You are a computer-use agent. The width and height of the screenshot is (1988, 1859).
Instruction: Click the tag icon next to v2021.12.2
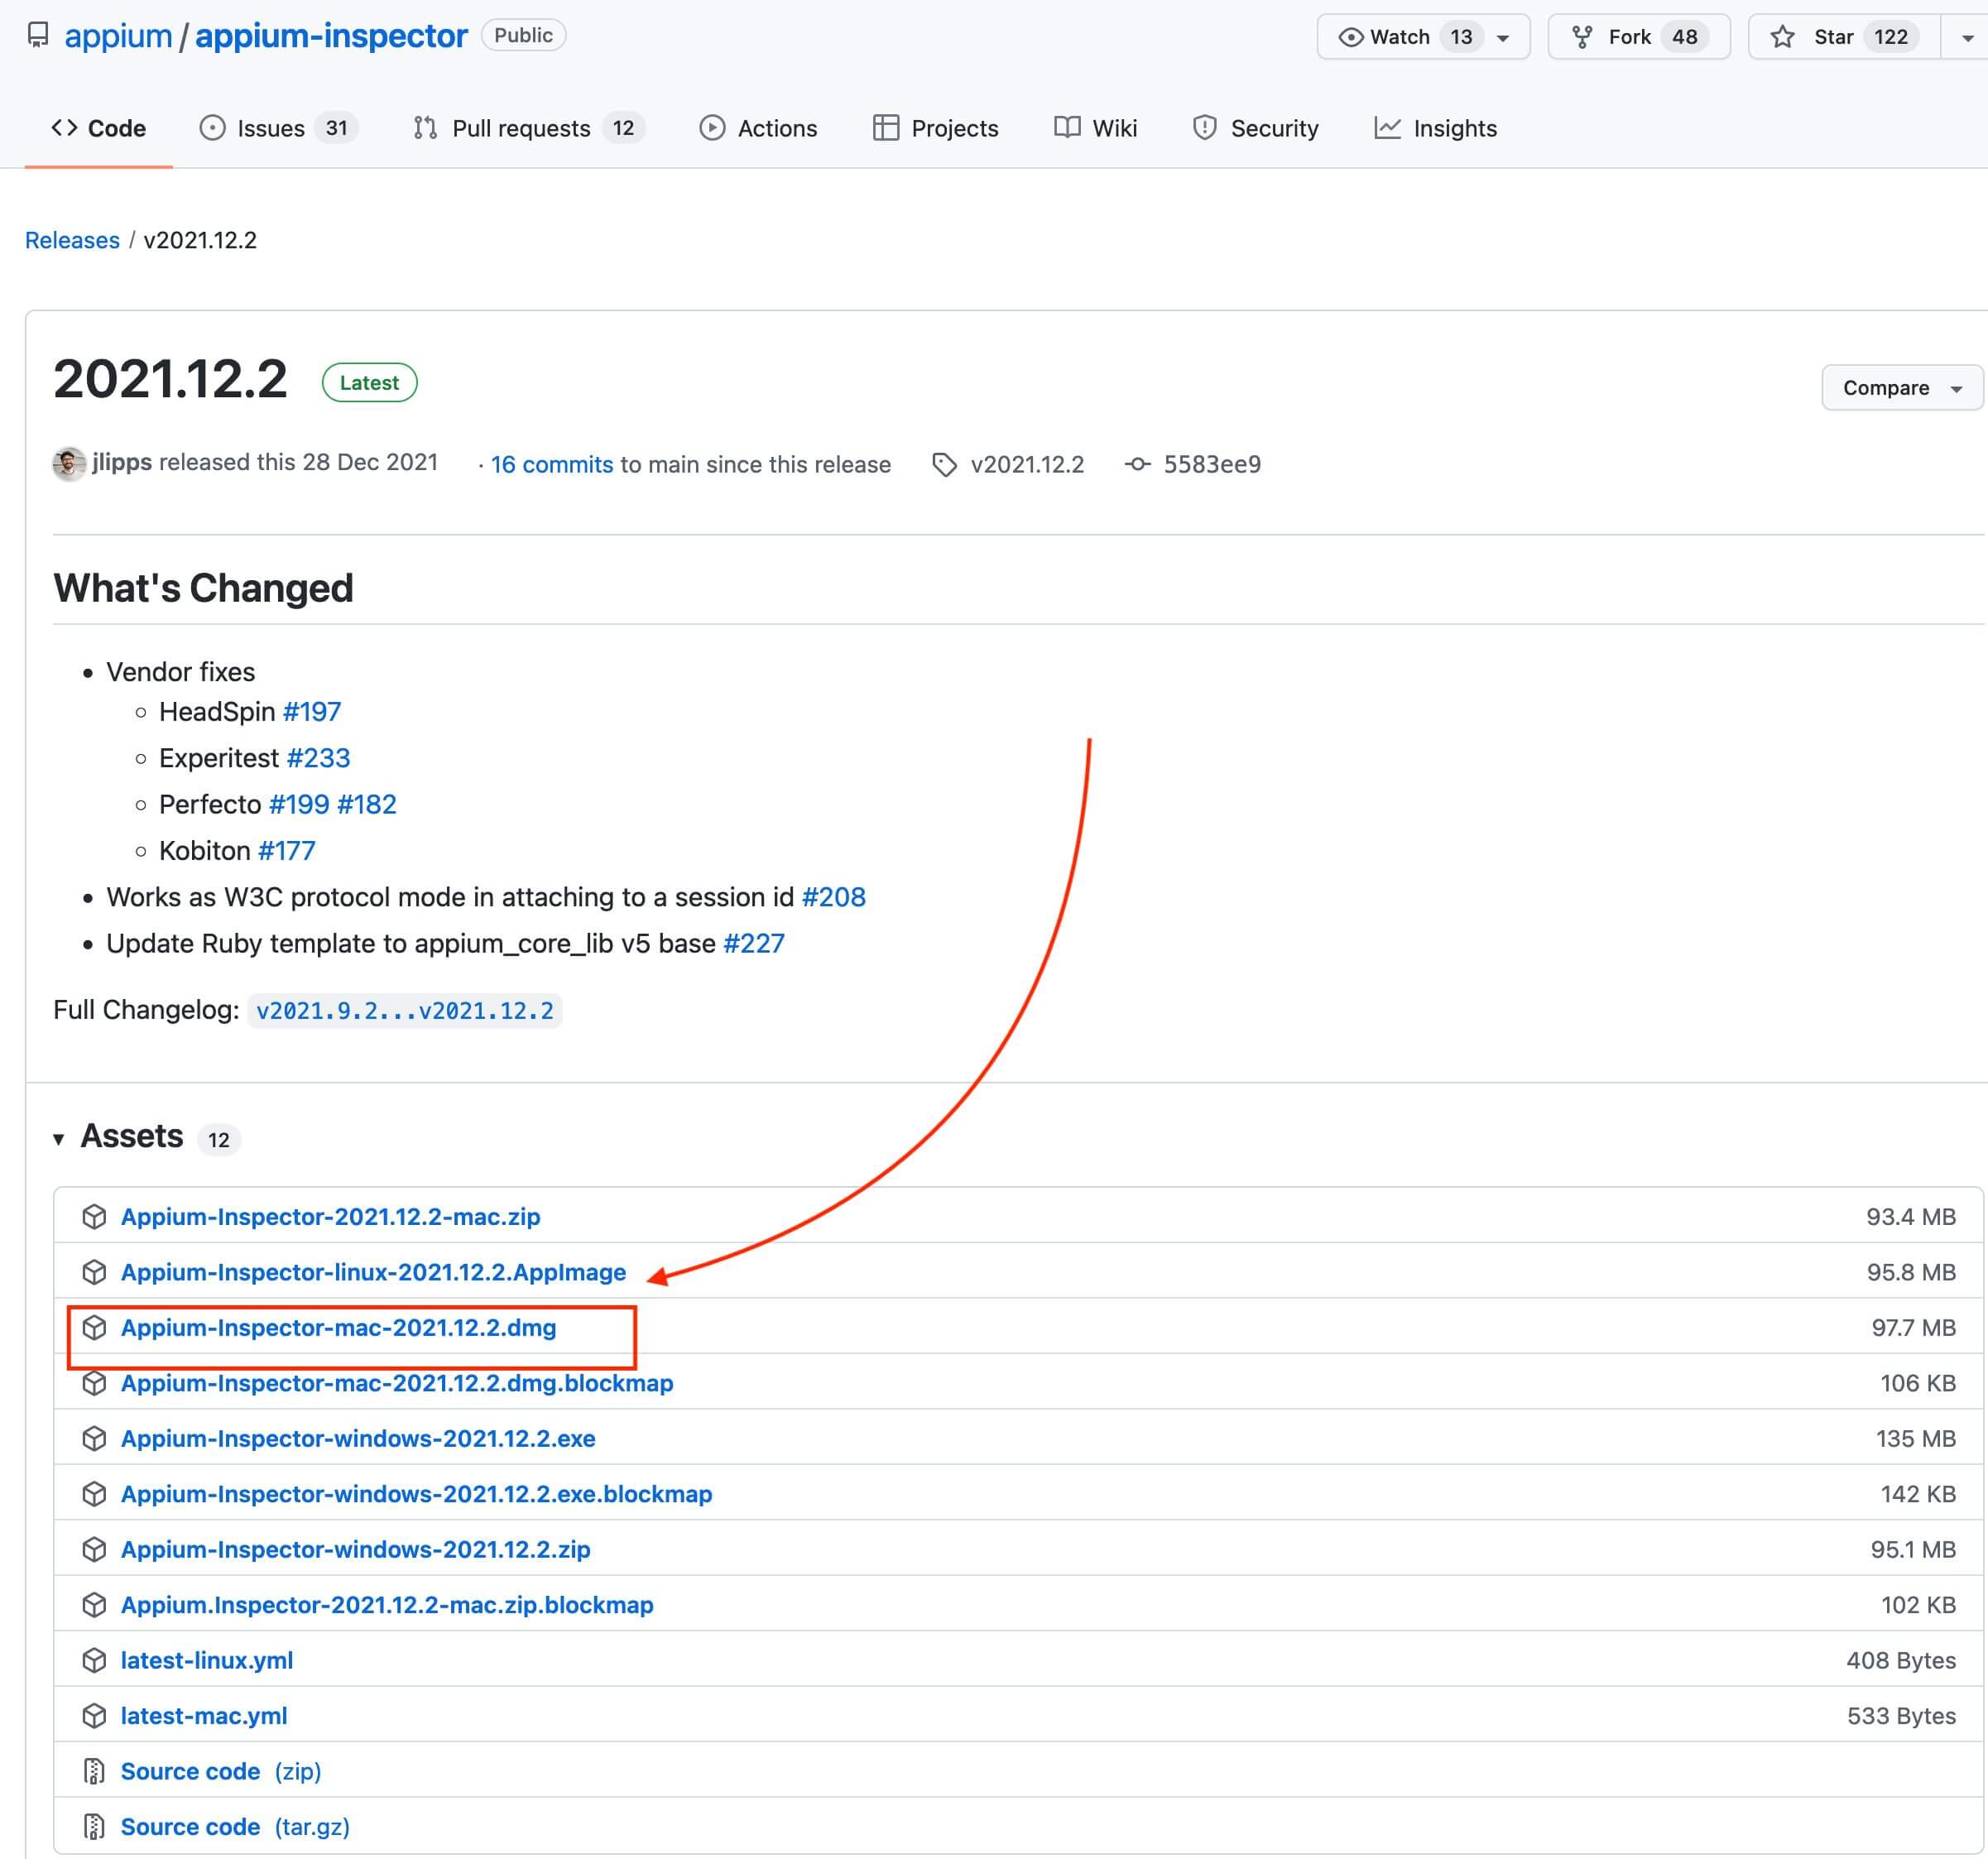pos(945,464)
